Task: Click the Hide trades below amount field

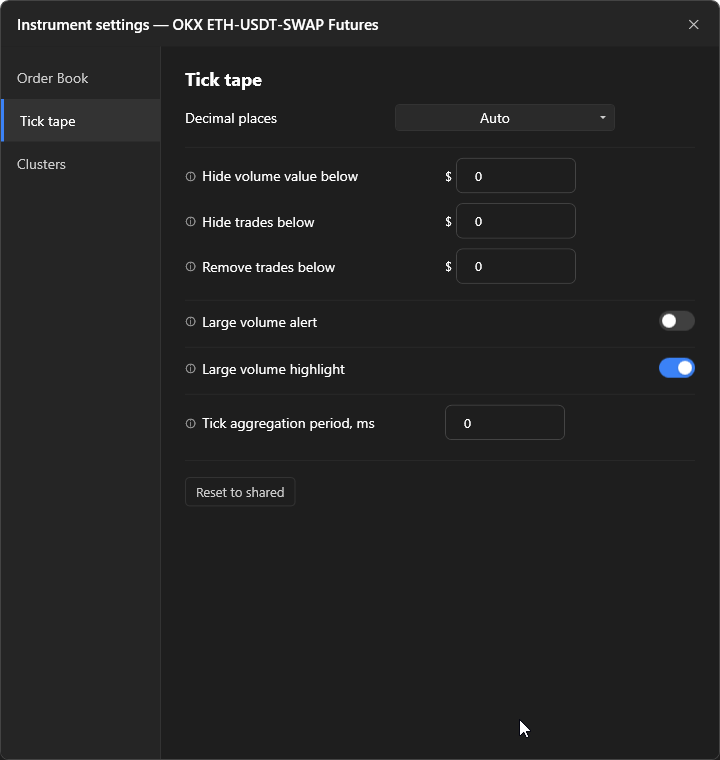Action: [516, 222]
